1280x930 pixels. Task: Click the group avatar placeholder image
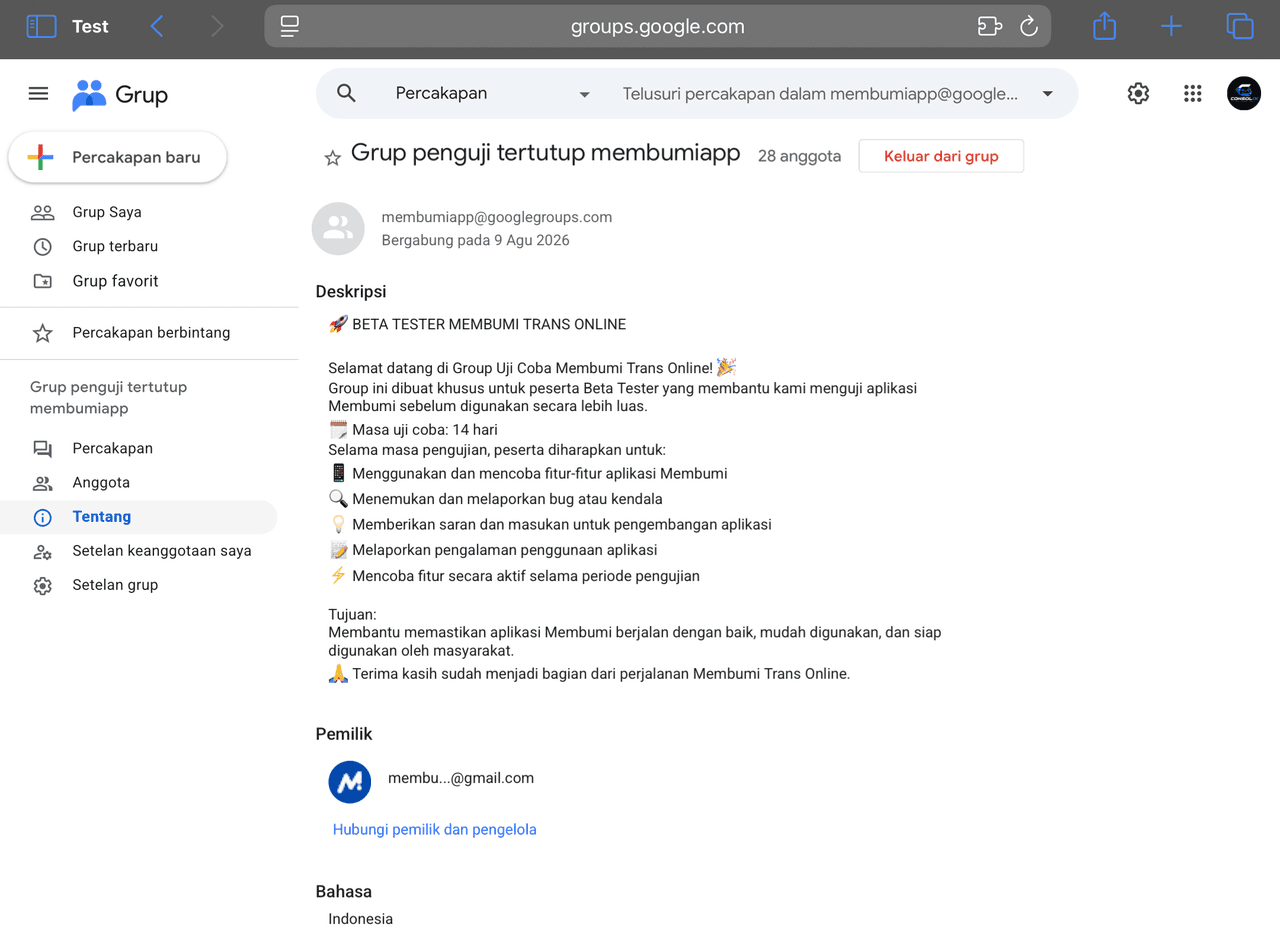[x=338, y=228]
